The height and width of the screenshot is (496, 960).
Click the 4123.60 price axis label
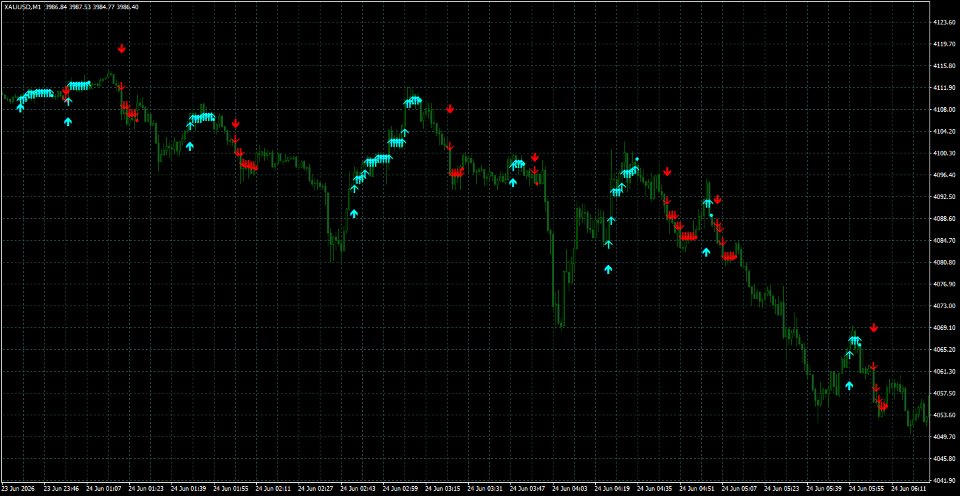click(944, 22)
